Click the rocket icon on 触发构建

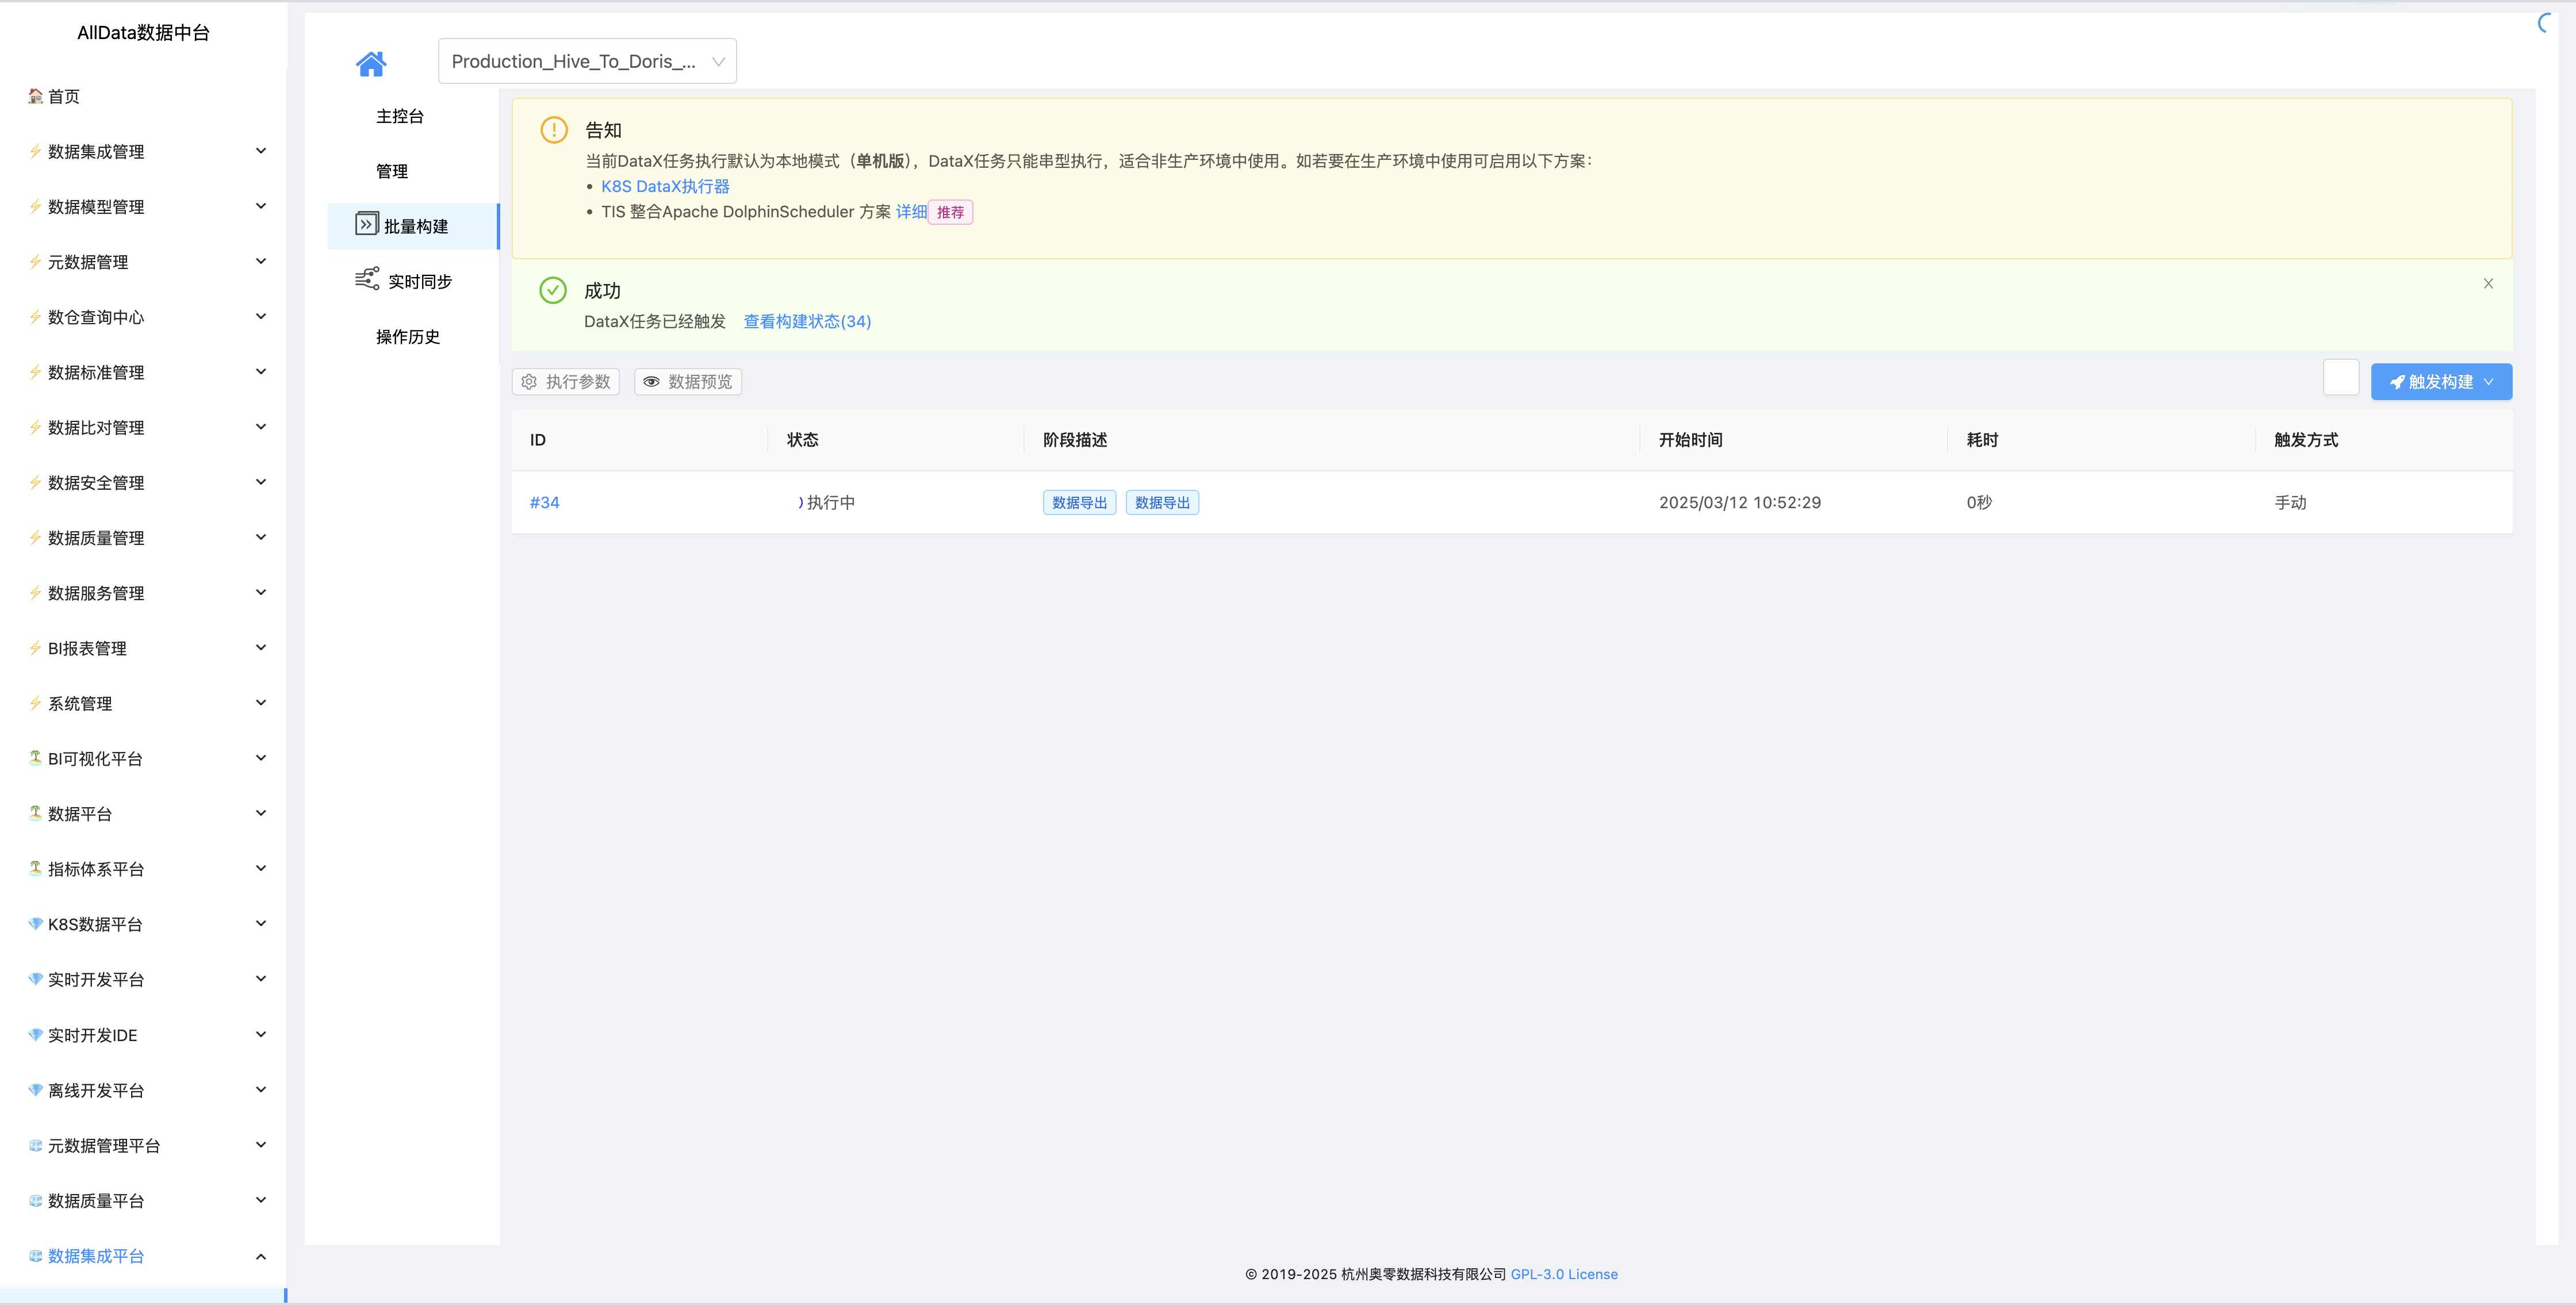2396,382
